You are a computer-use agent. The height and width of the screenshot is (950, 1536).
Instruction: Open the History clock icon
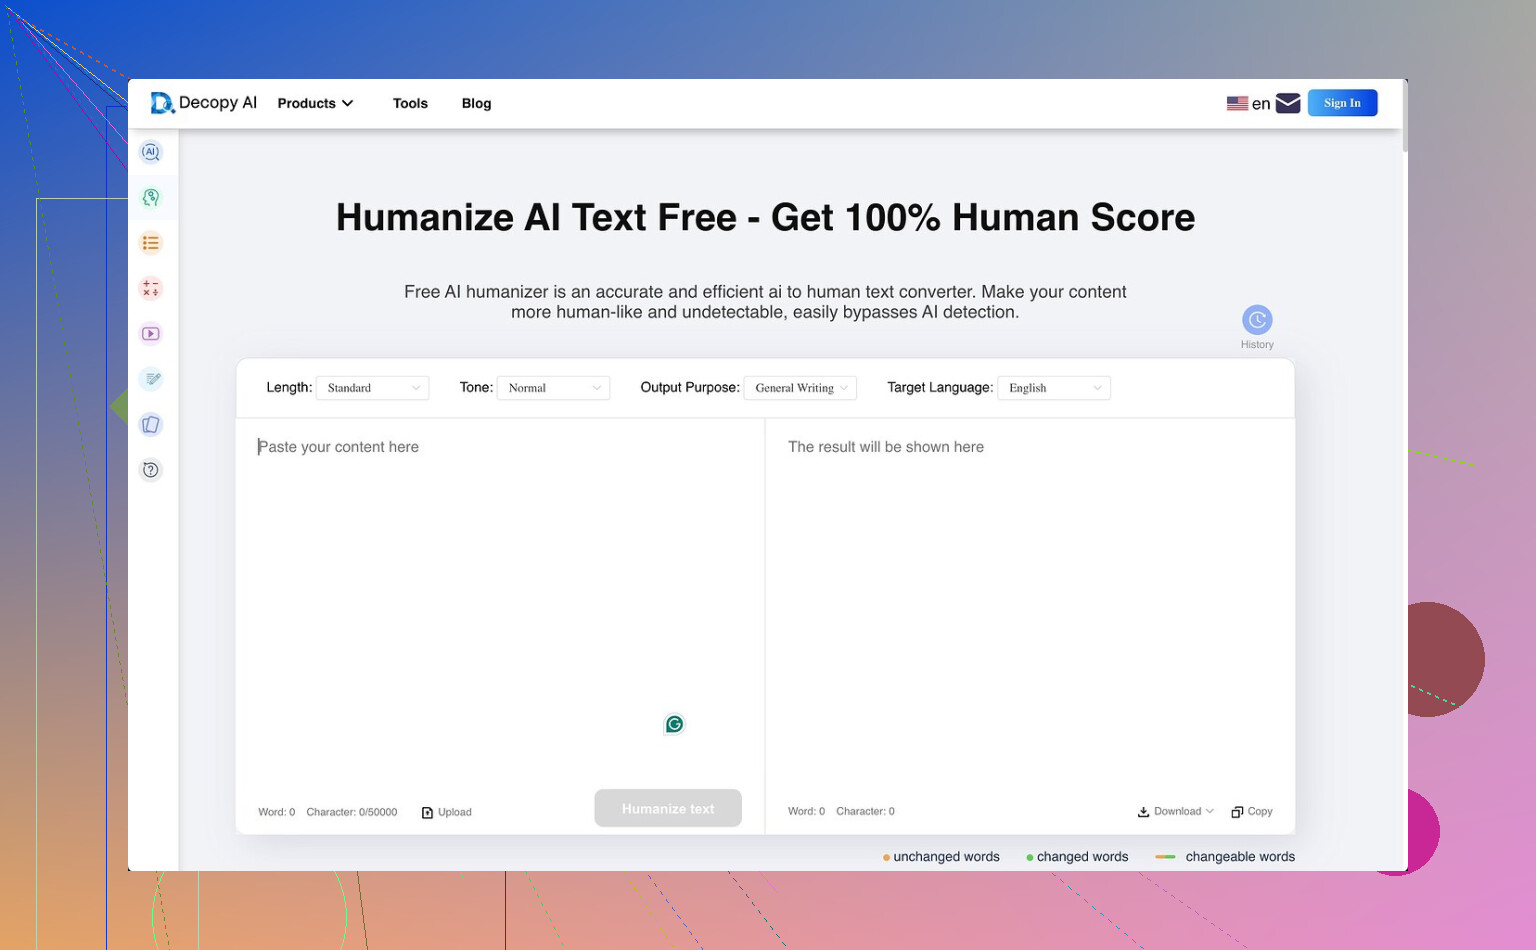coord(1257,320)
